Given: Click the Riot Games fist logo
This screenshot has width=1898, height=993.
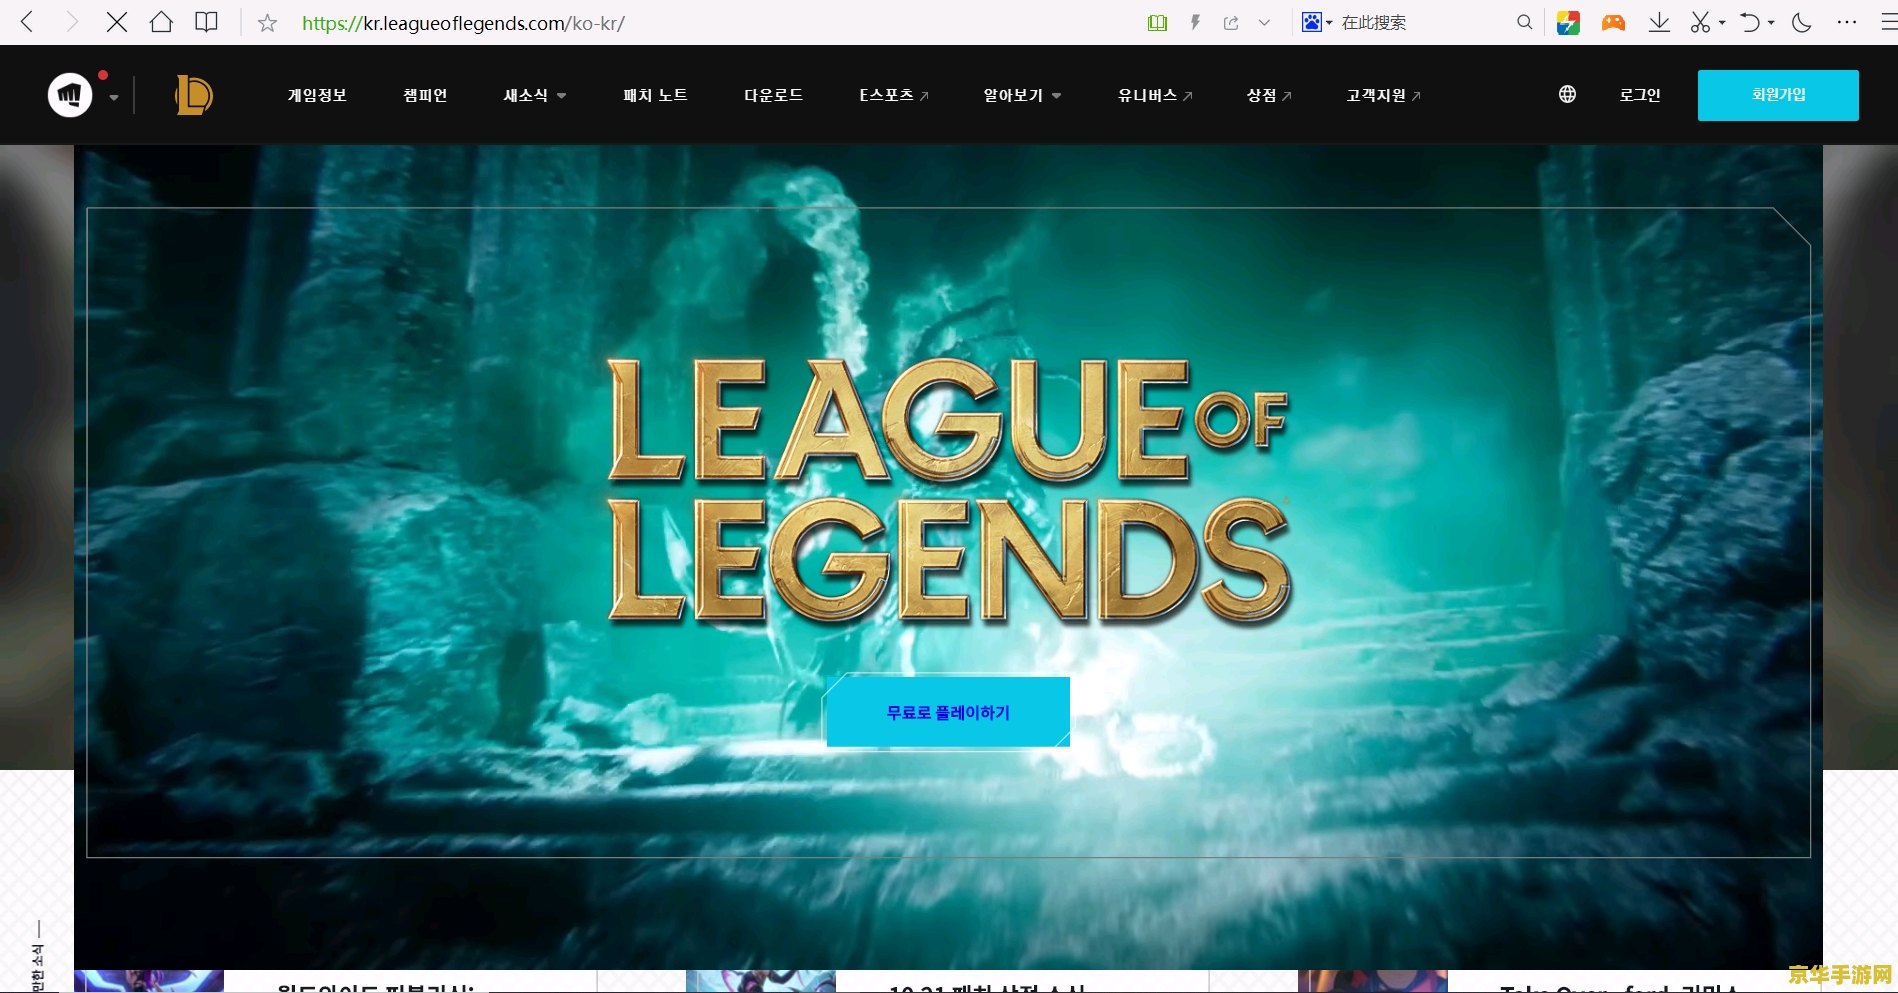Looking at the screenshot, I should click(70, 95).
